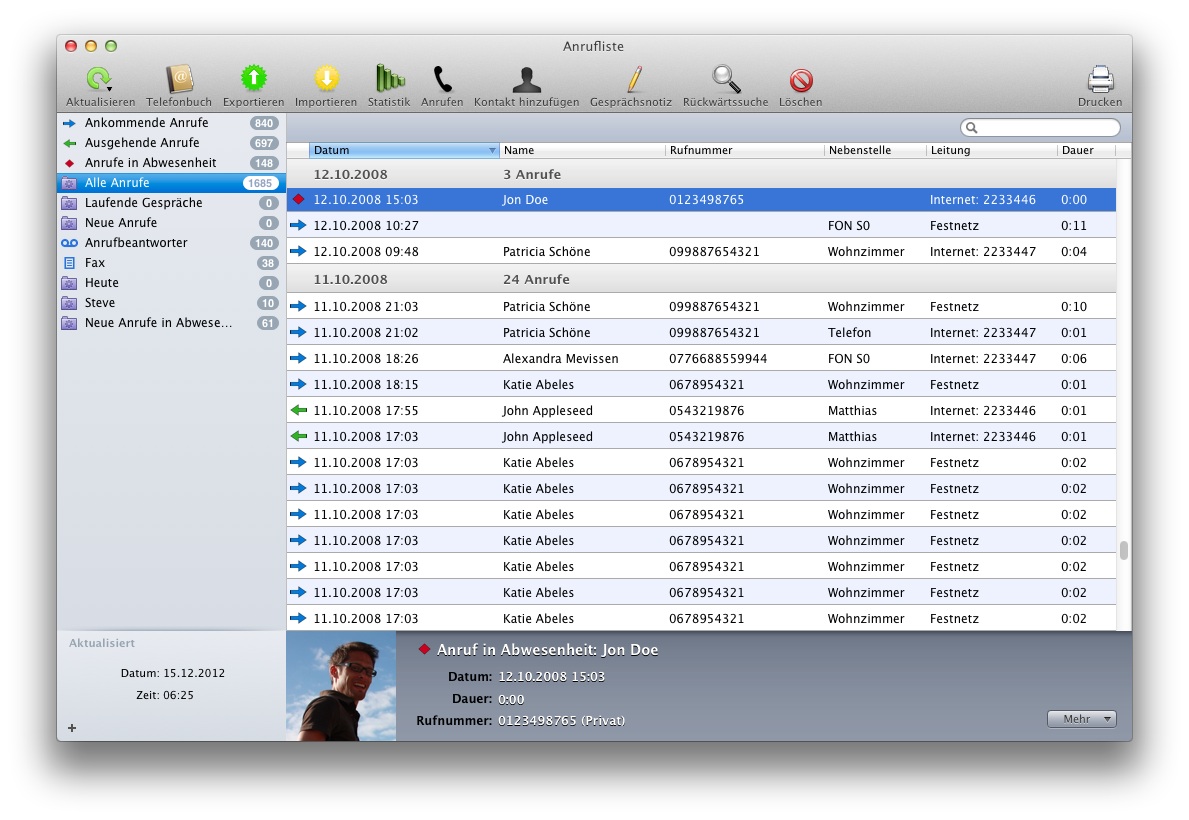Viewport: 1189px width, 820px height.
Task: Add contact with Kontakt hinzufügen icon
Action: click(x=526, y=80)
